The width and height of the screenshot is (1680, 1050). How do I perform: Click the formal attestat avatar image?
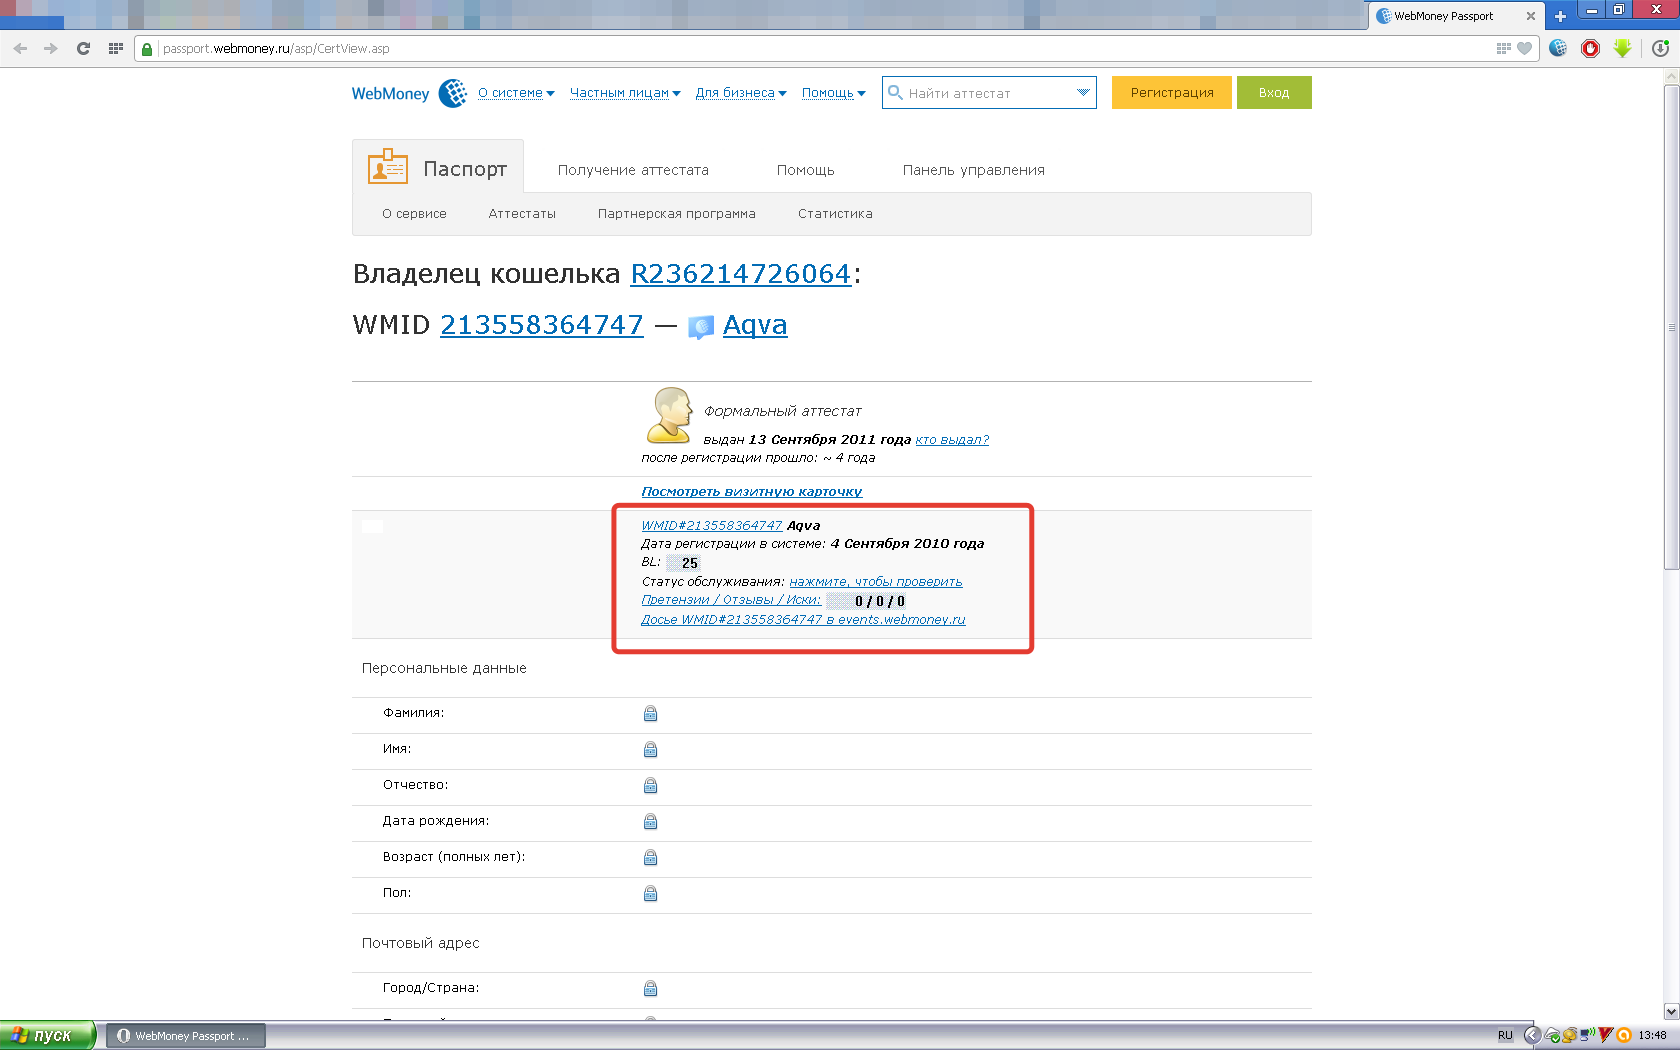pyautogui.click(x=669, y=415)
